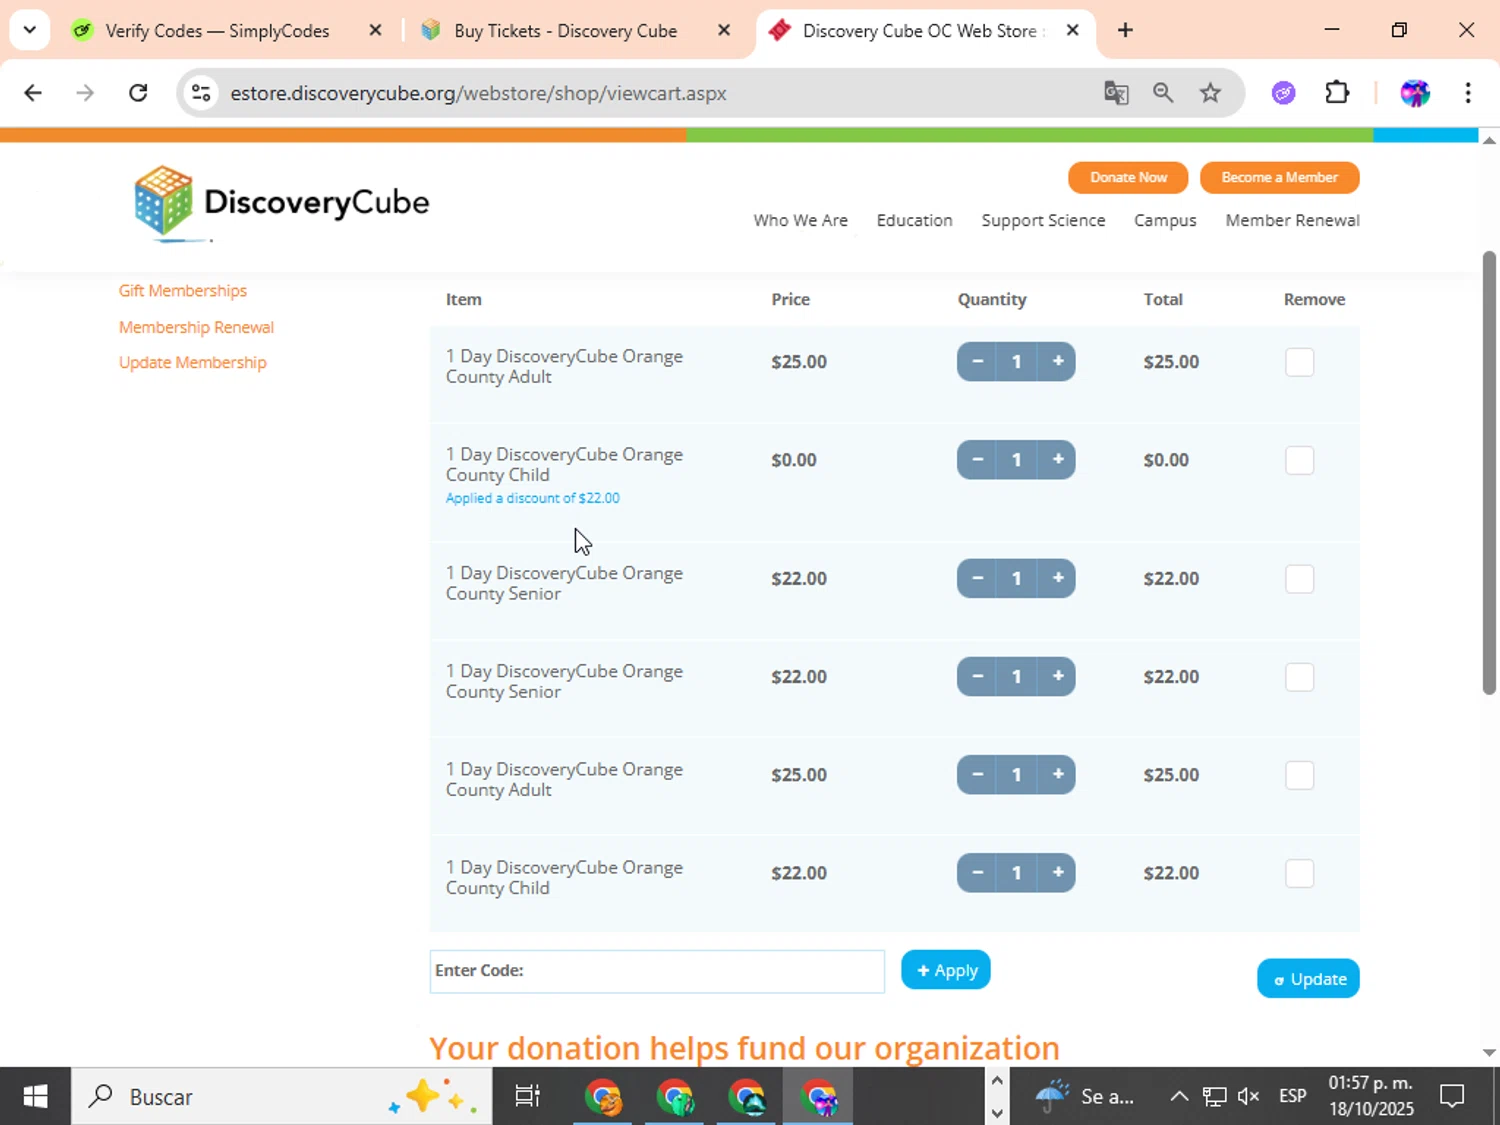Open Update Membership link

click(193, 363)
